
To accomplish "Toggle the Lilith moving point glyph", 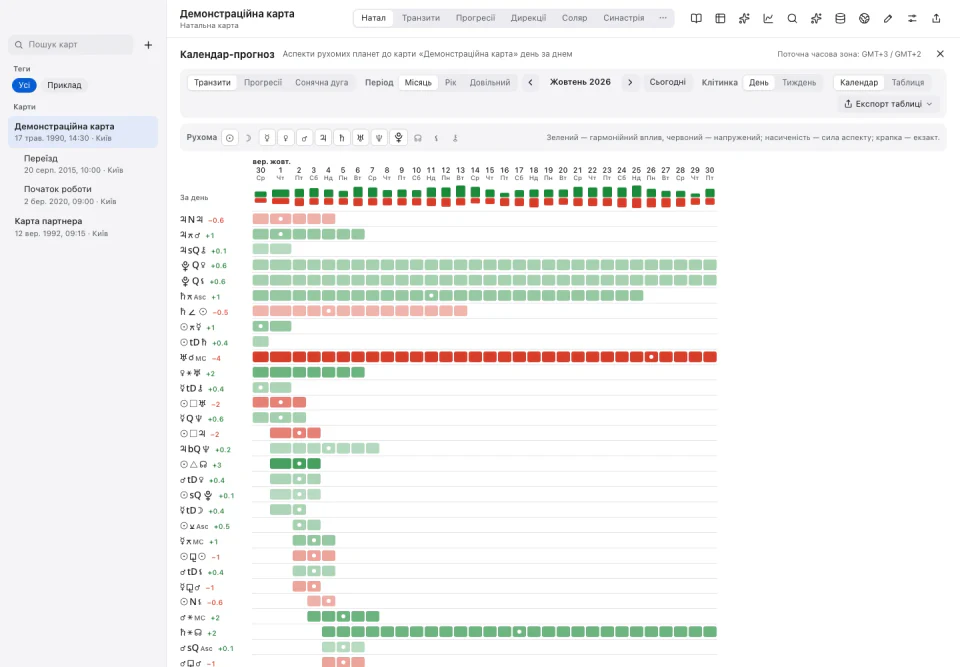I will 436,138.
